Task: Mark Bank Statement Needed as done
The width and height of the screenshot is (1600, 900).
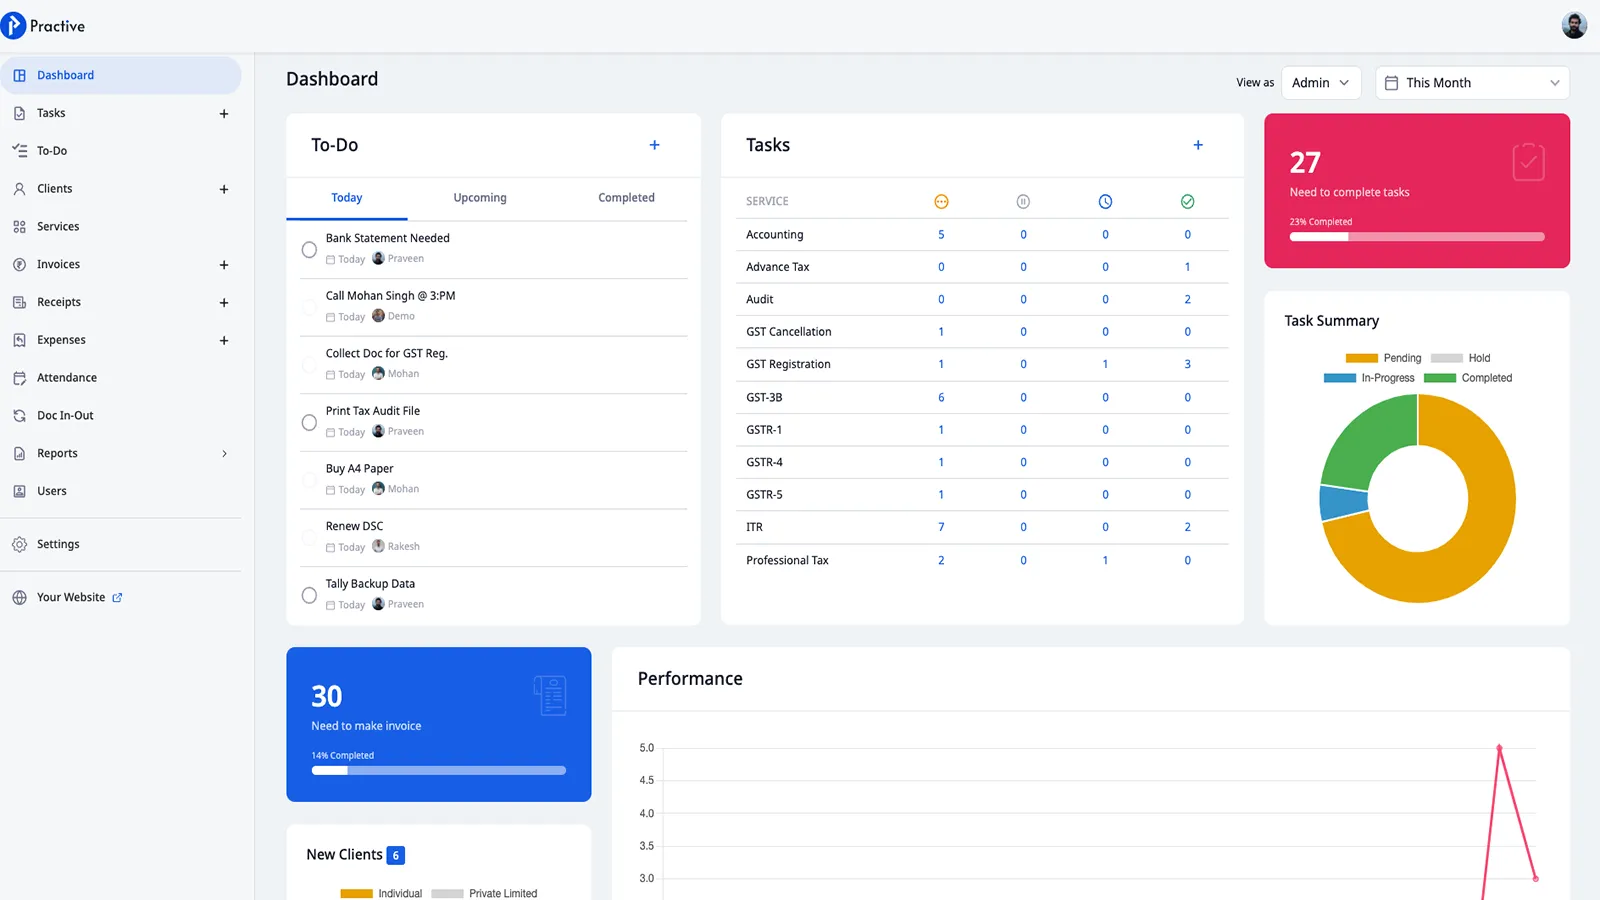Action: click(x=309, y=250)
